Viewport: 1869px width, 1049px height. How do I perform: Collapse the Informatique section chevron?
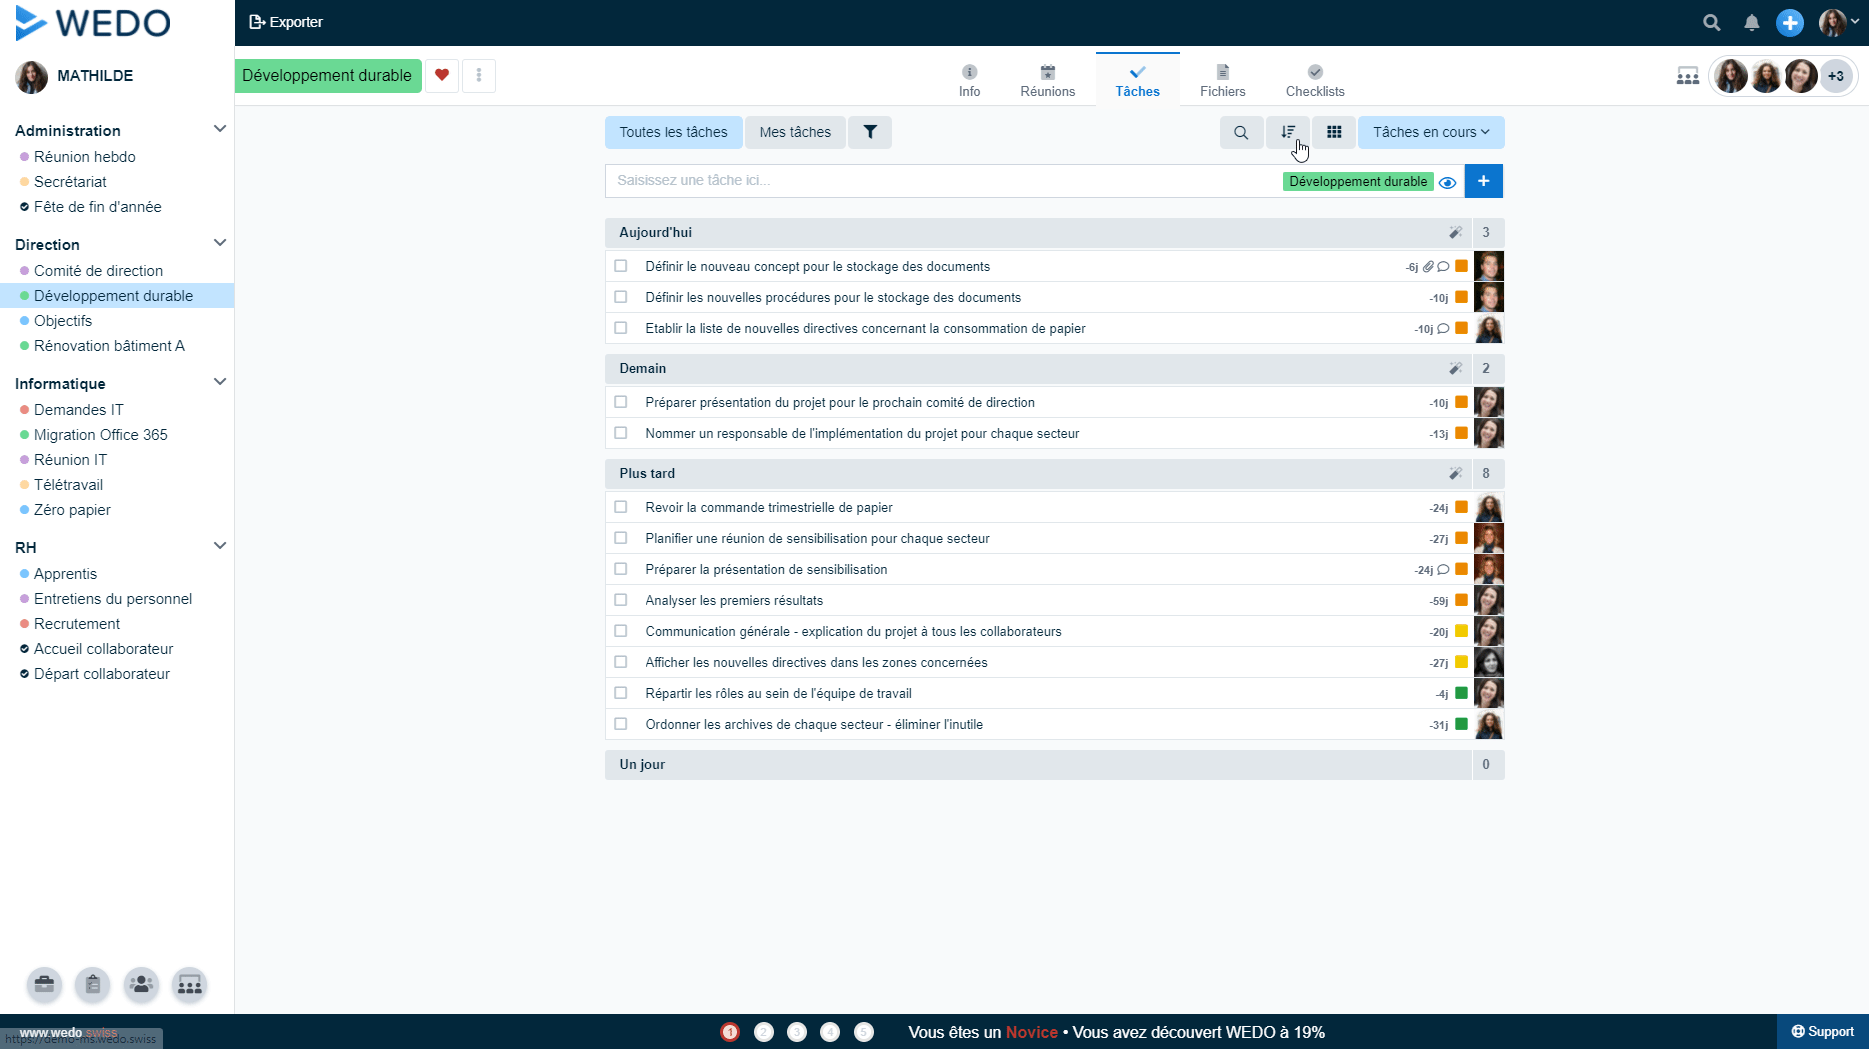[220, 383]
